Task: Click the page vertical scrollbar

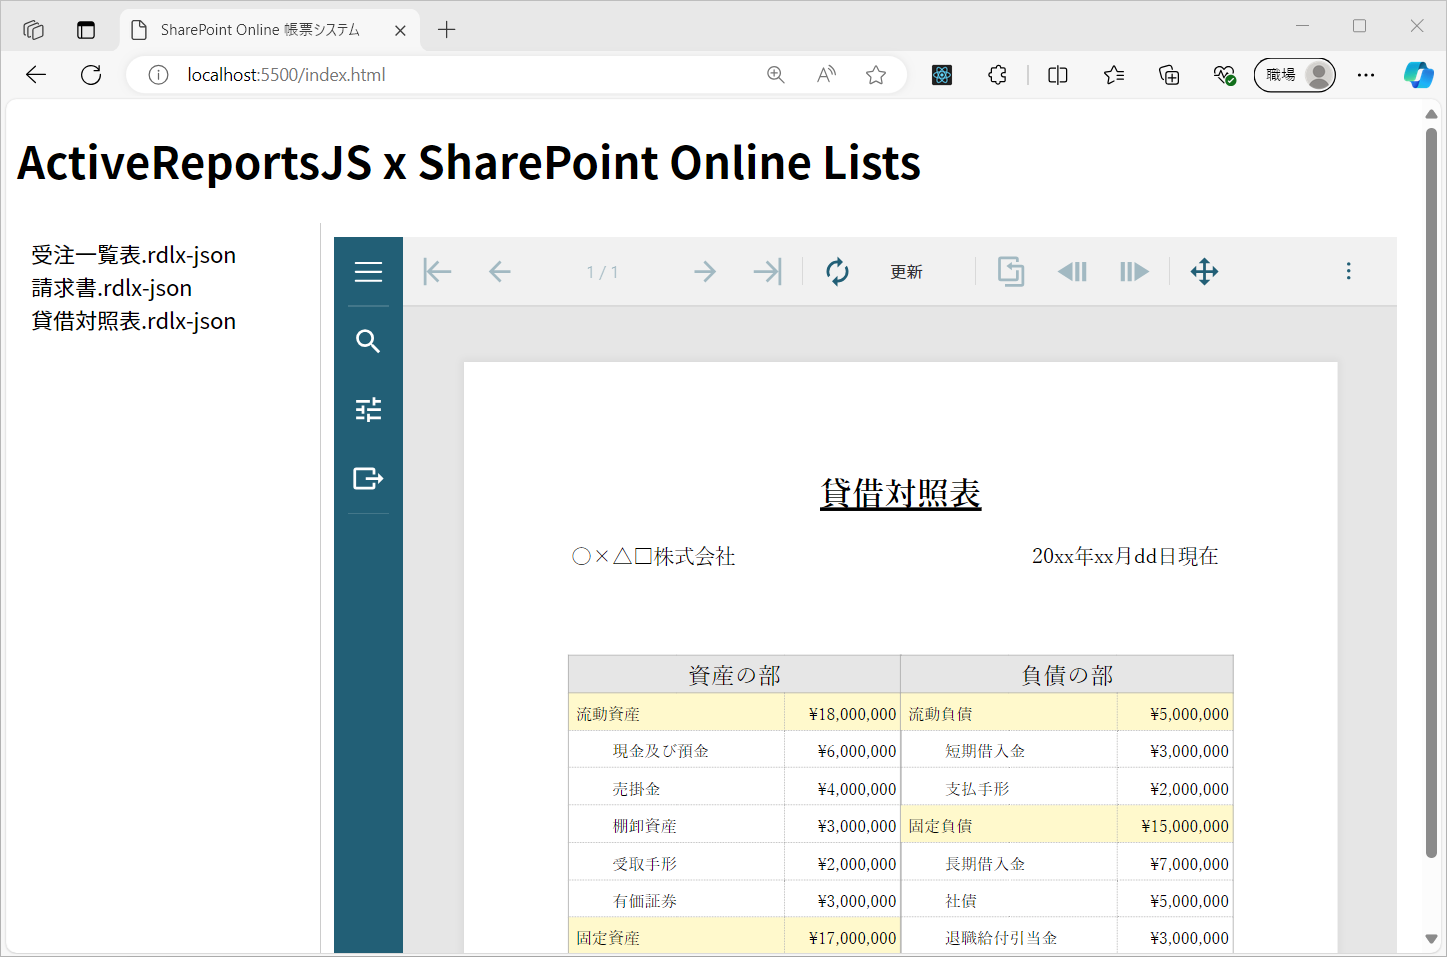Action: 1431,493
